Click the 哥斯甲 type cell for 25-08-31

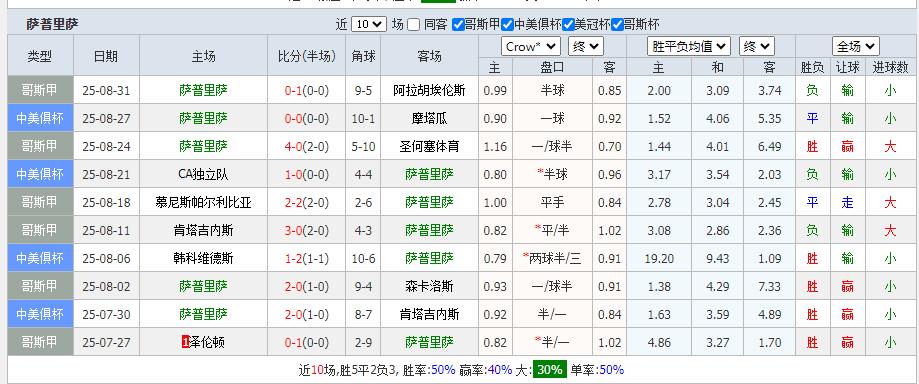(40, 90)
